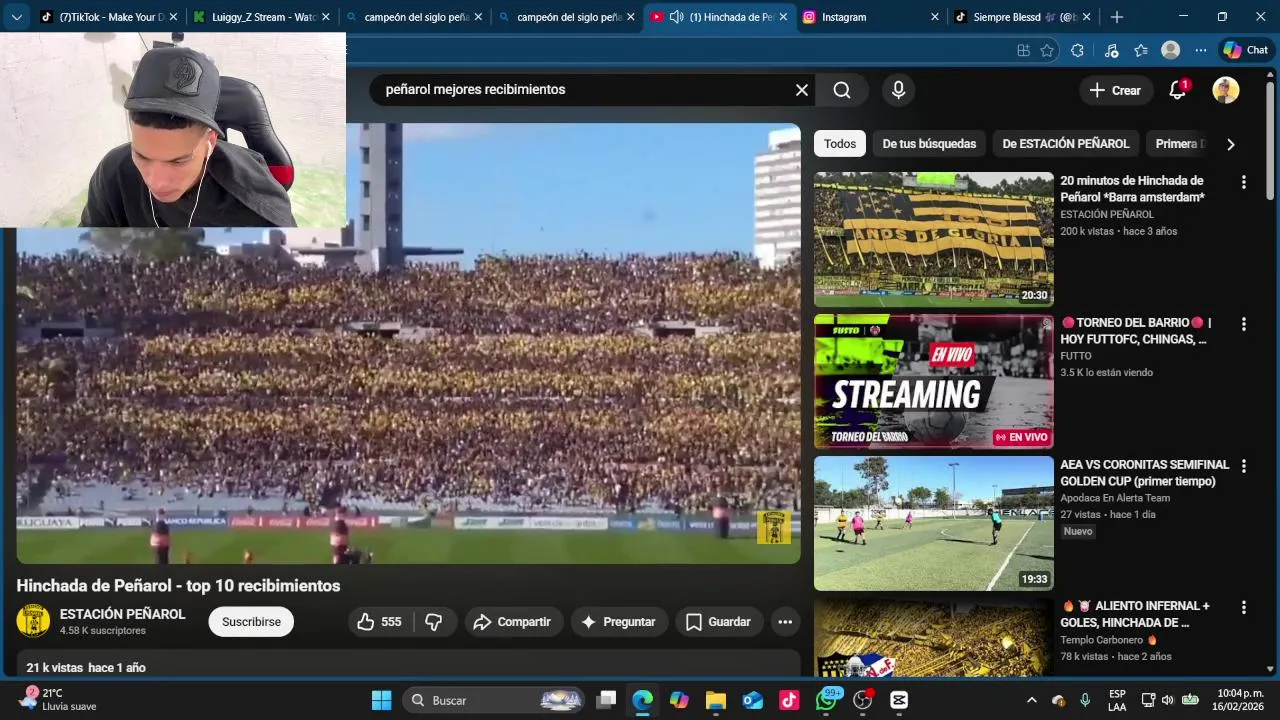
Task: Open the TORNEO DEL BARRIO live thumbnail
Action: coord(934,381)
